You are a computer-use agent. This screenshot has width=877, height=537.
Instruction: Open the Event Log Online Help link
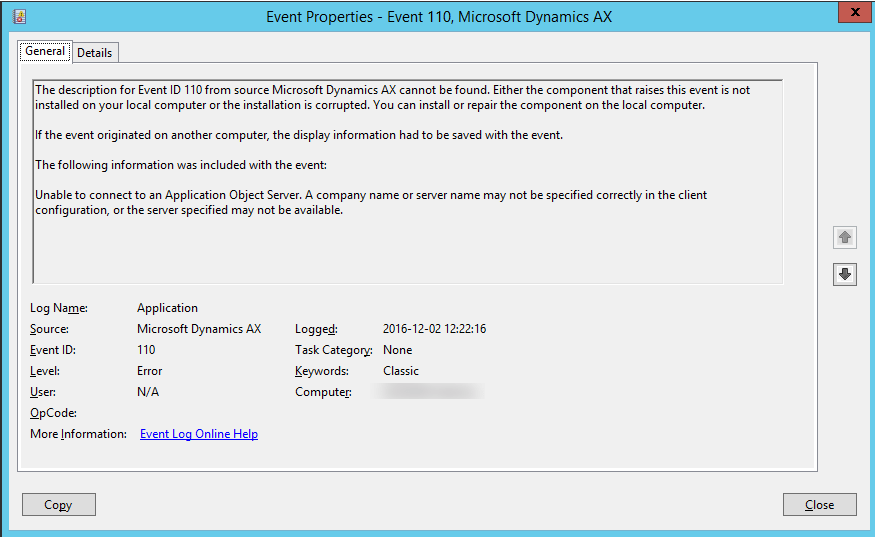199,434
